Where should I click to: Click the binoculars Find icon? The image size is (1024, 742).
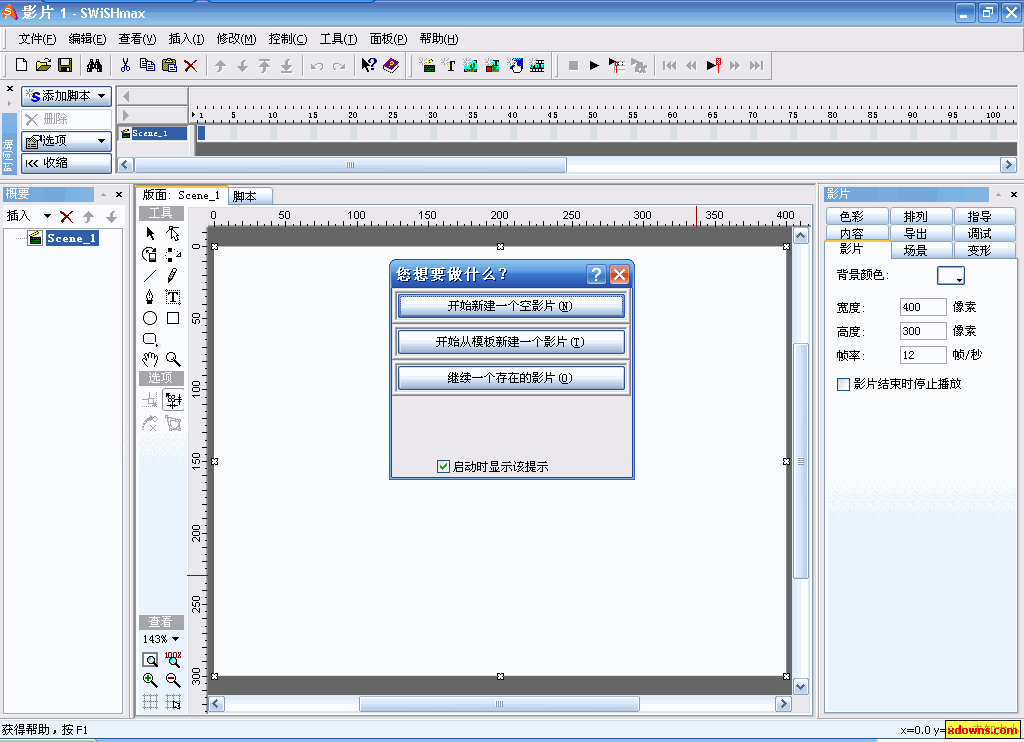point(94,66)
